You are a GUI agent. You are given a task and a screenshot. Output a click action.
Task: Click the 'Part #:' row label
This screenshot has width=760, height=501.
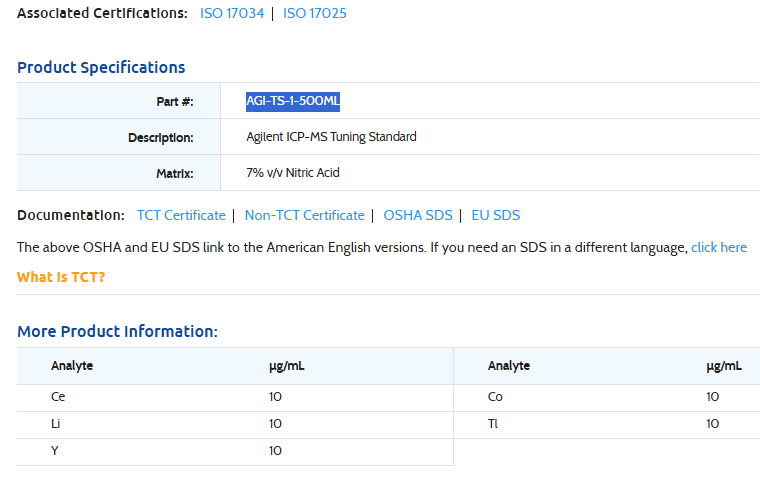174,102
